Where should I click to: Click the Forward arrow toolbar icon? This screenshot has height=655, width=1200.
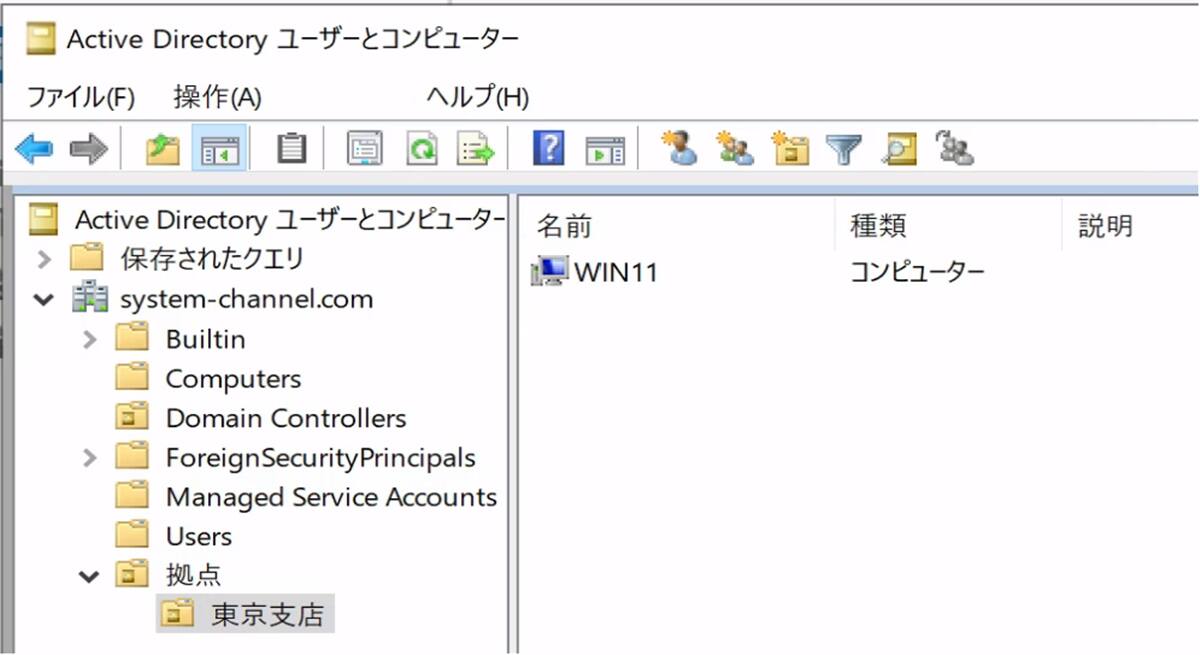pyautogui.click(x=88, y=150)
